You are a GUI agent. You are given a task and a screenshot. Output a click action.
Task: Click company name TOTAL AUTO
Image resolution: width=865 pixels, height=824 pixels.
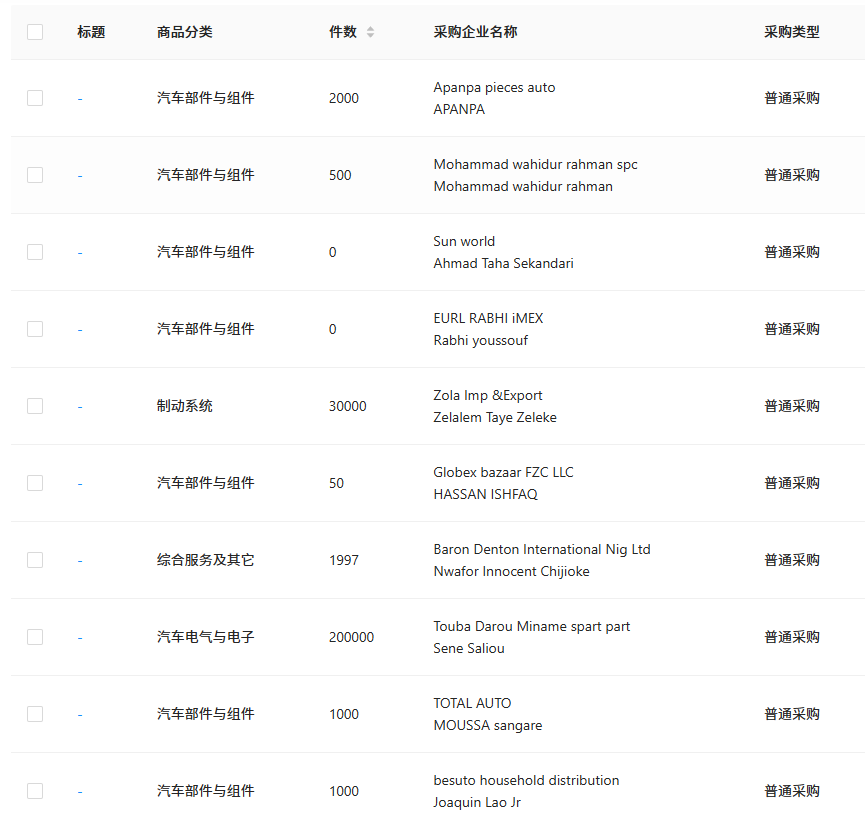coord(472,703)
